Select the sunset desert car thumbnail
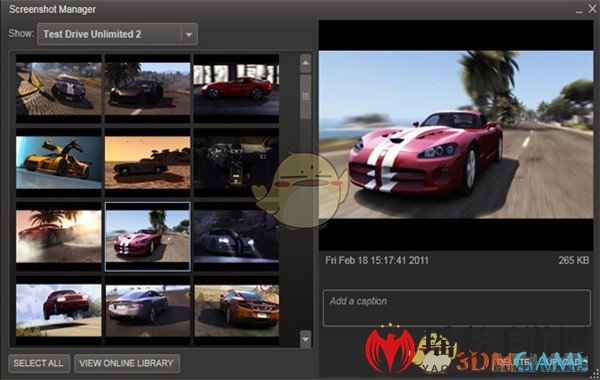This screenshot has height=380, width=600. click(147, 163)
